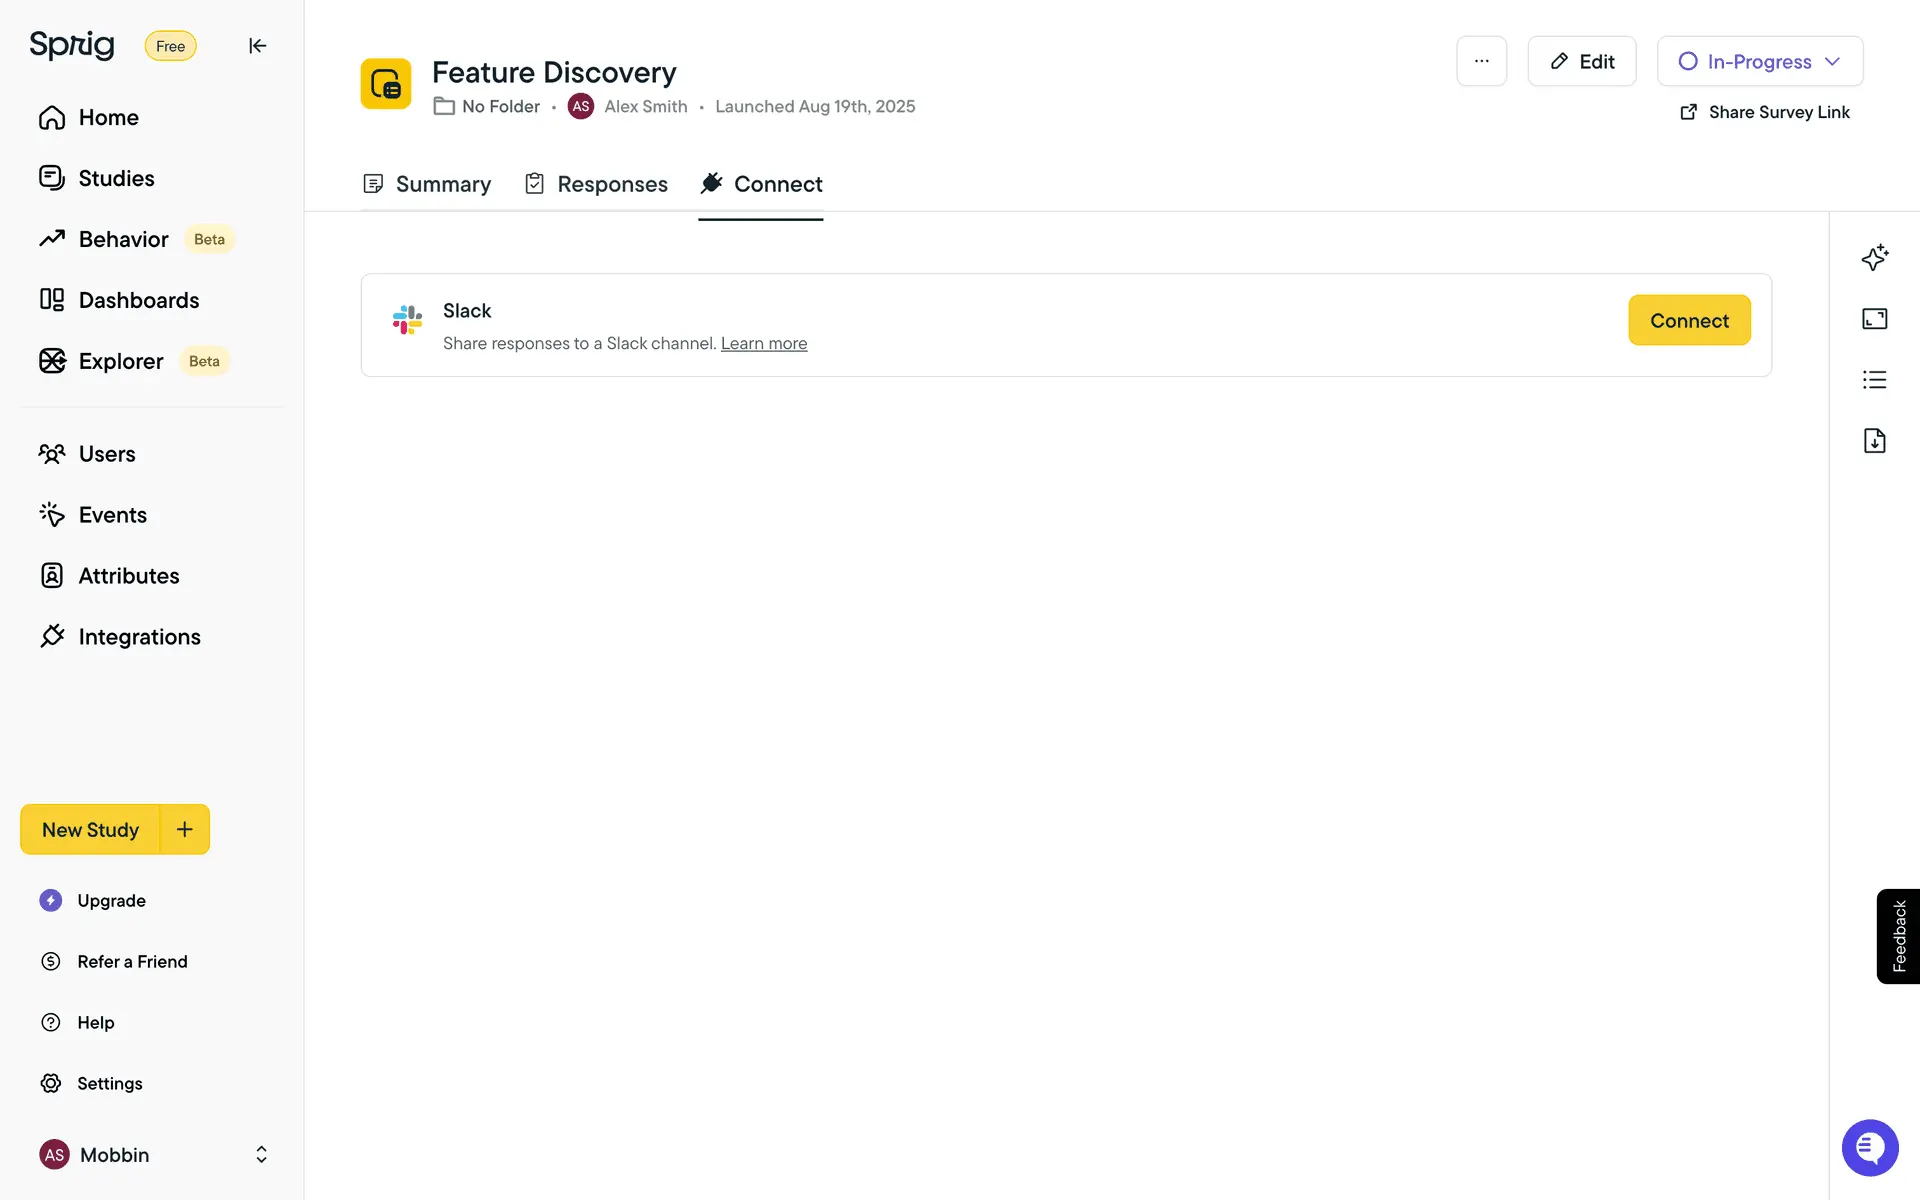Image resolution: width=1920 pixels, height=1200 pixels.
Task: Open the purple chat support bubble
Action: (1869, 1147)
